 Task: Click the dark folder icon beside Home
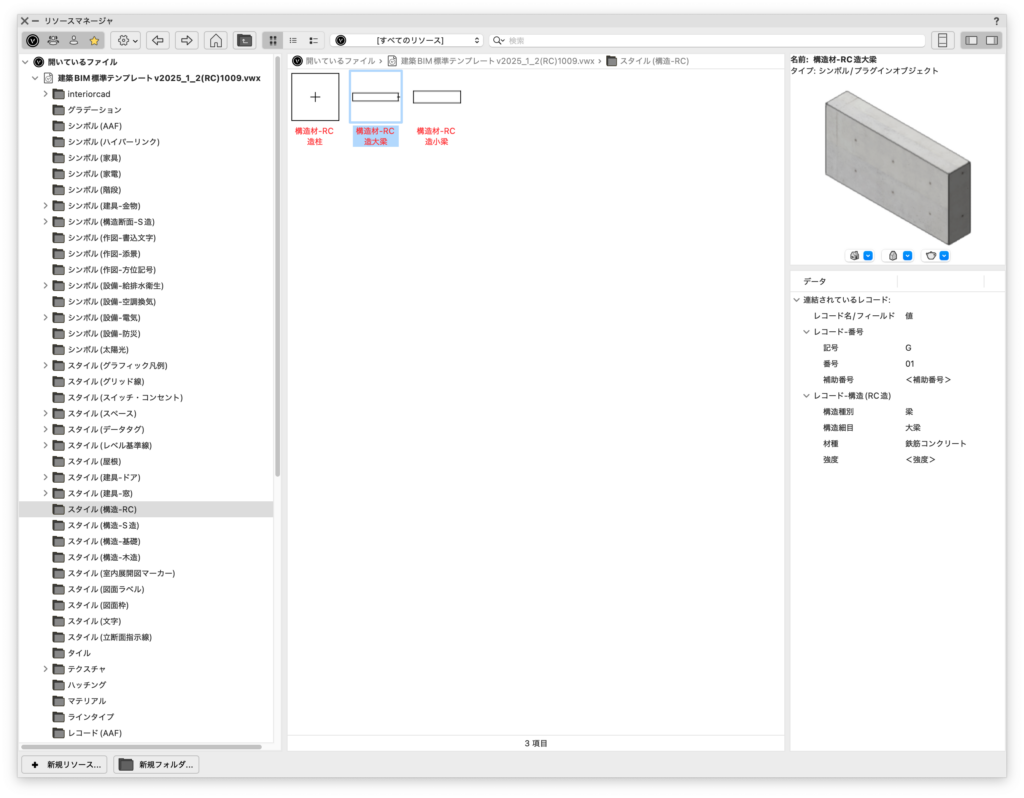pyautogui.click(x=244, y=40)
